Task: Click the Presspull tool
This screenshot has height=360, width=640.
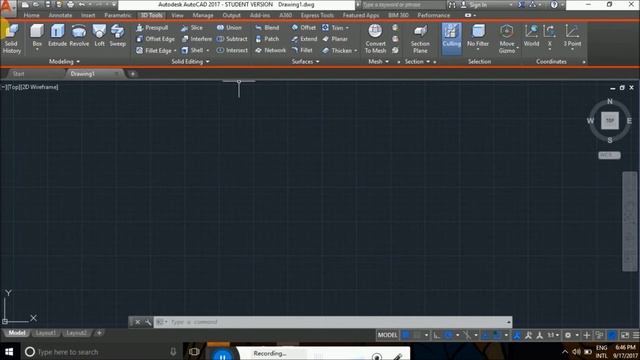Action: coord(152,28)
